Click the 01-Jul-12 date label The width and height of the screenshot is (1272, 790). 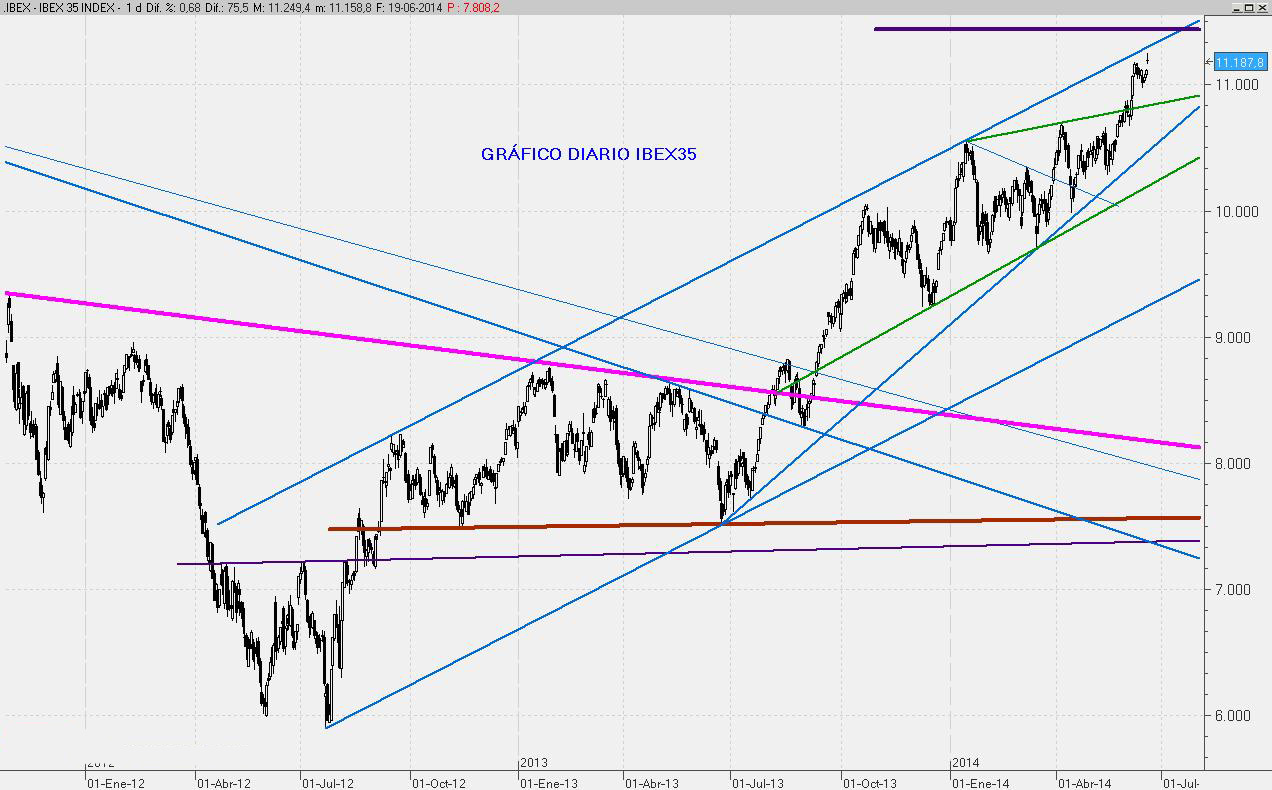click(327, 783)
